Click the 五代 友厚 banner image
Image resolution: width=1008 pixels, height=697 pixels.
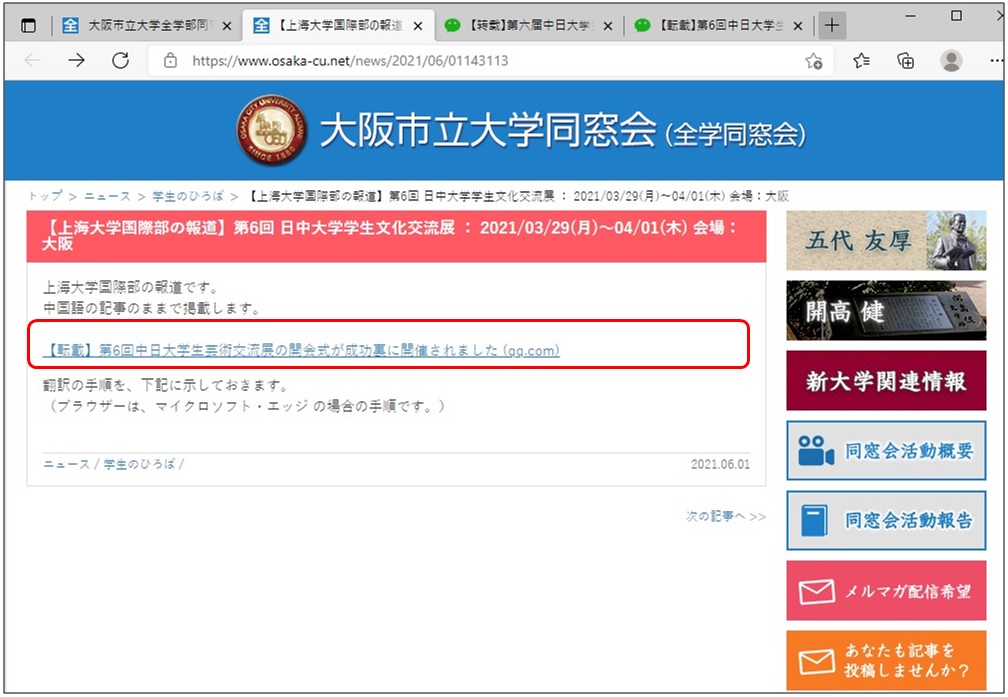coord(885,241)
